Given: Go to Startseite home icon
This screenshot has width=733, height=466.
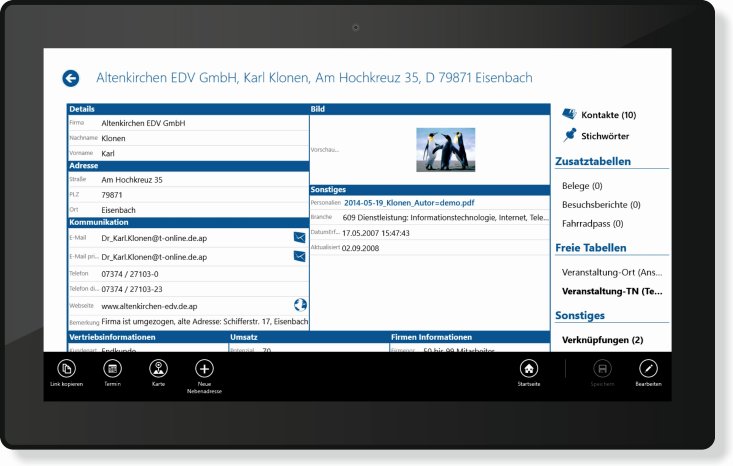Looking at the screenshot, I should 529,368.
